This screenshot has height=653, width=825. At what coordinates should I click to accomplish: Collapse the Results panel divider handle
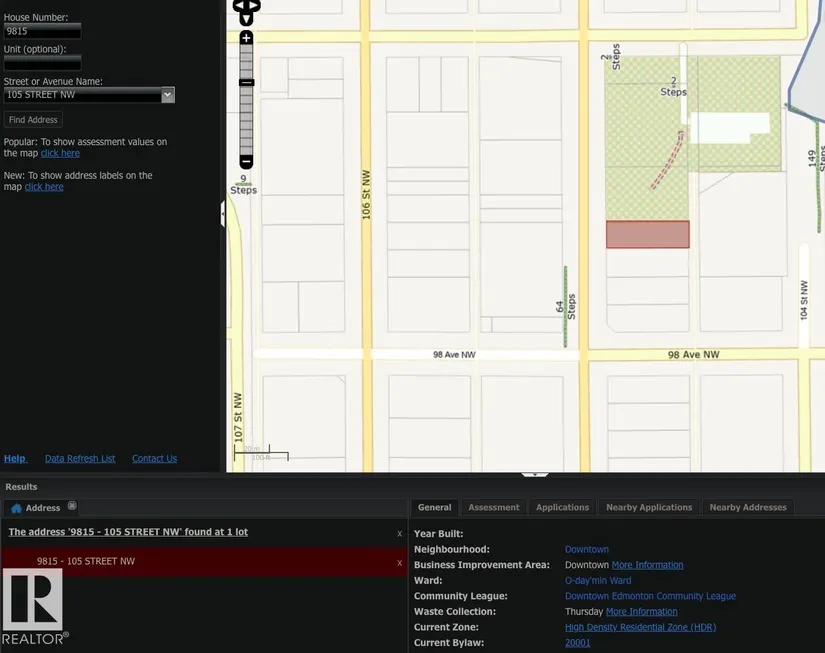[x=535, y=474]
